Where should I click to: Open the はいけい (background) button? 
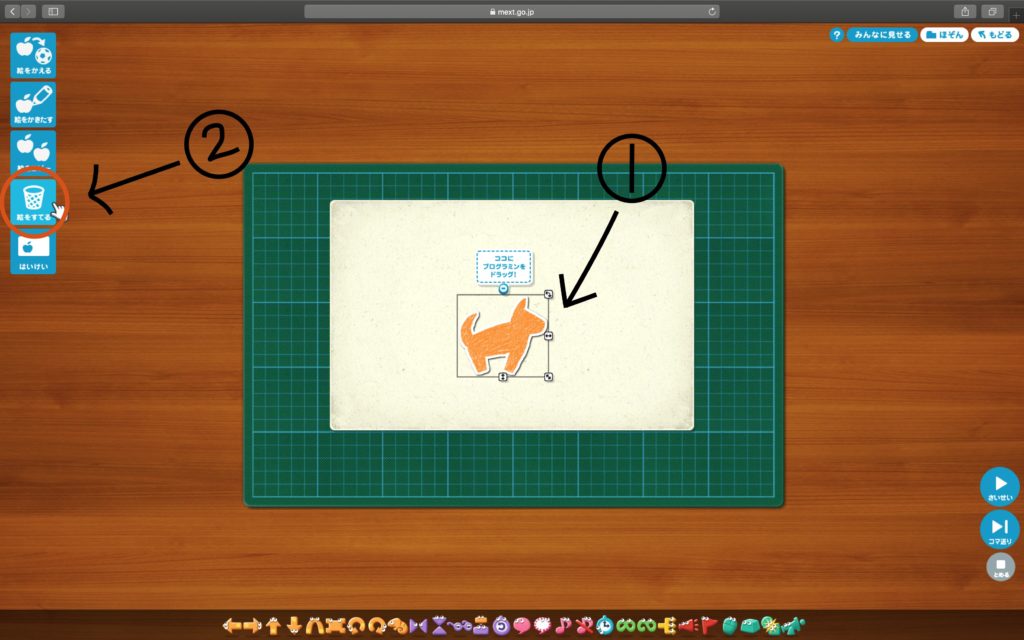coord(33,253)
